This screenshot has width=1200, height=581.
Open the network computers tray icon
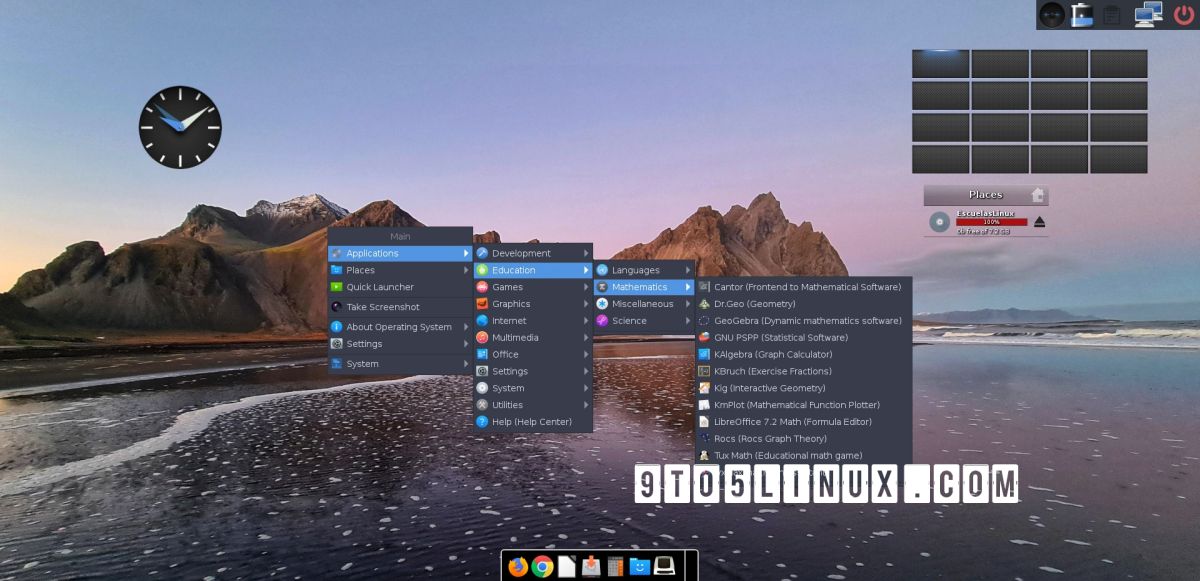click(x=1148, y=14)
